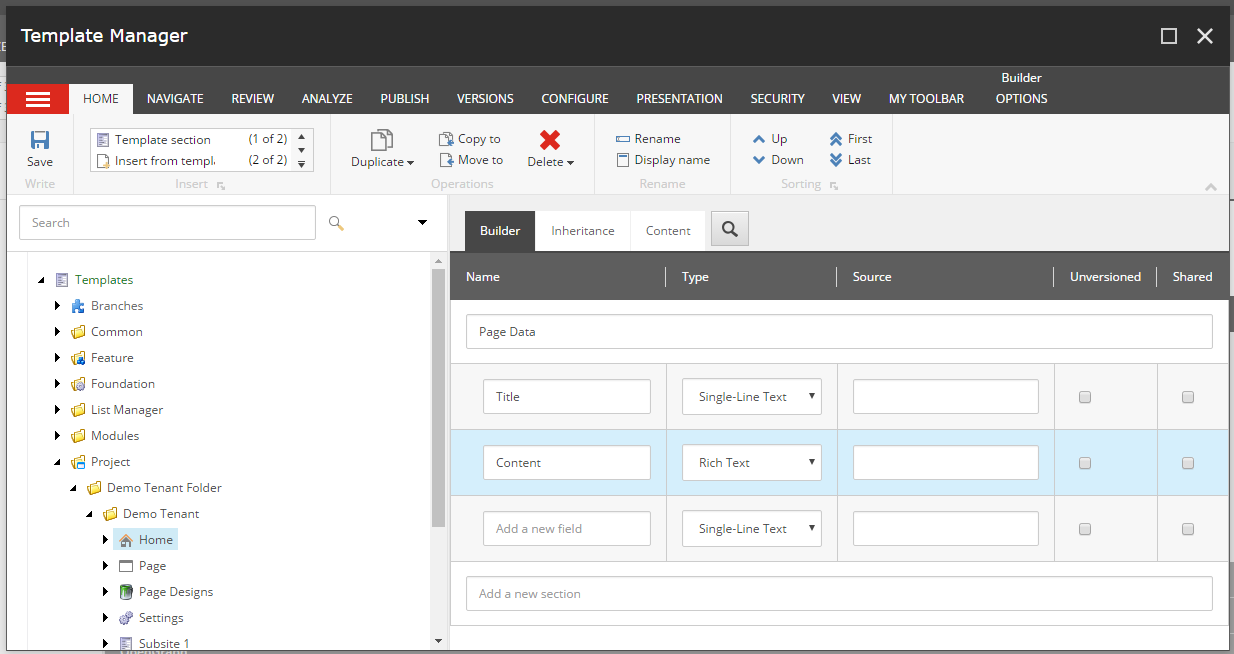Screen dimensions: 1234x654
Task: Collapse the Demo Tenant Folder node
Action: pos(74,488)
